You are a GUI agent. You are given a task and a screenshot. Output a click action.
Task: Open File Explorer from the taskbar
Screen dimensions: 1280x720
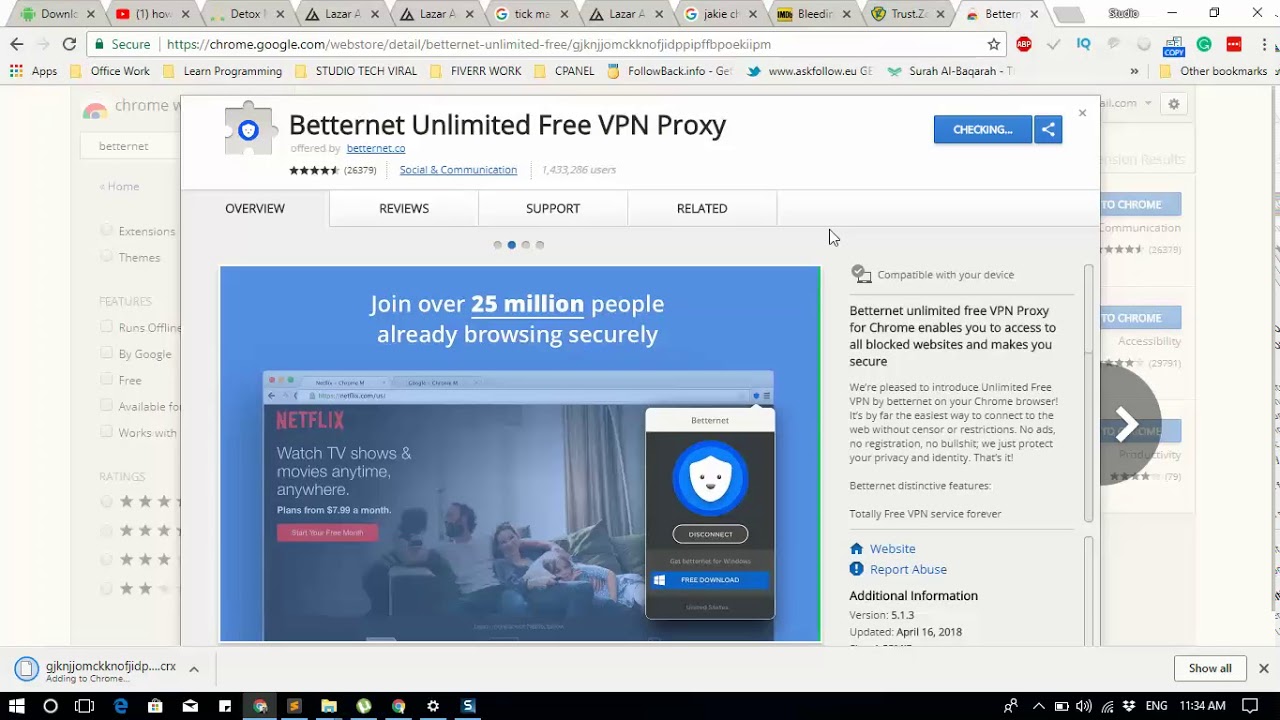pos(329,706)
